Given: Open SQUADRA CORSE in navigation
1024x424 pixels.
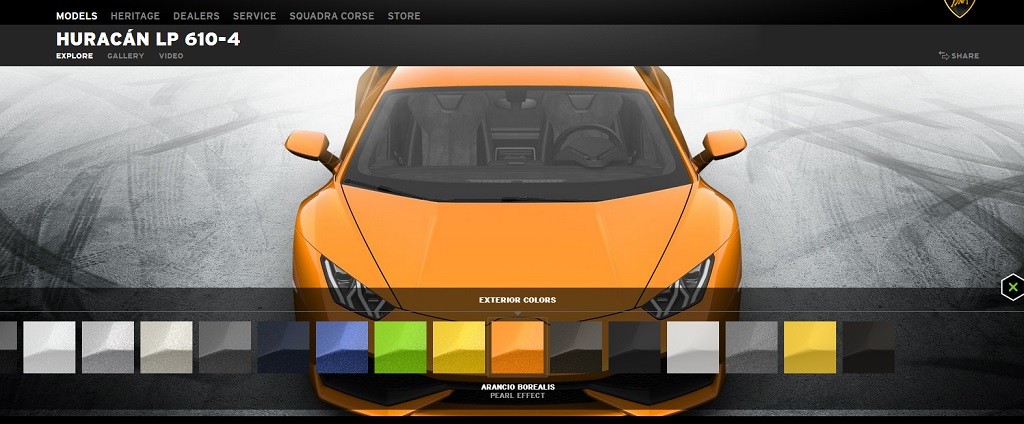Looking at the screenshot, I should click(332, 16).
